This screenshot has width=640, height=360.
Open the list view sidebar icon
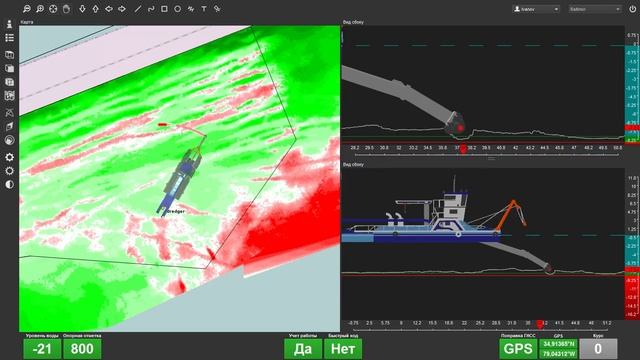pyautogui.click(x=9, y=38)
